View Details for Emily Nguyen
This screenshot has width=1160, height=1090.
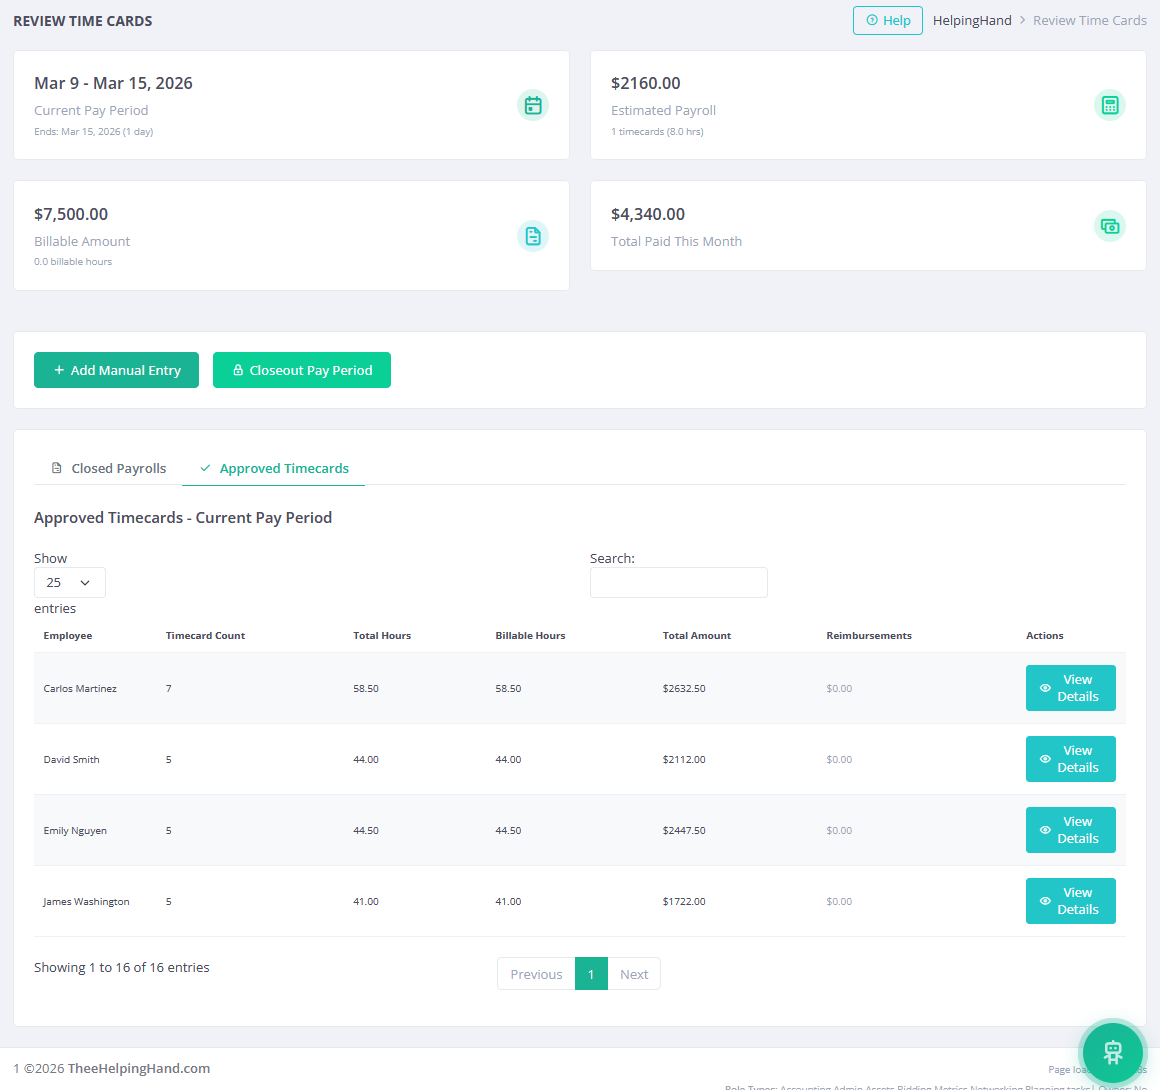1070,830
